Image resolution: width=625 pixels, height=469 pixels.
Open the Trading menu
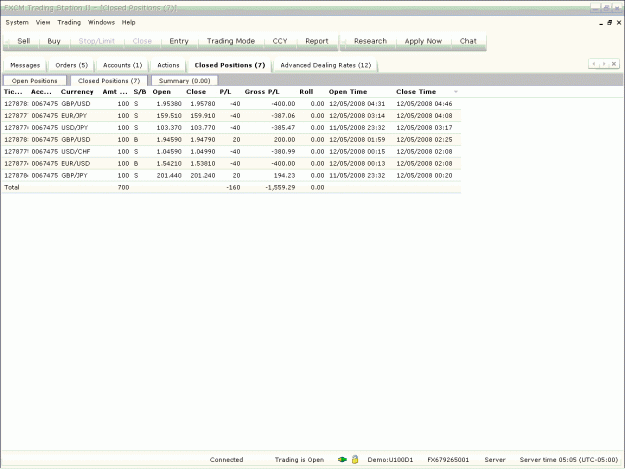pos(69,22)
